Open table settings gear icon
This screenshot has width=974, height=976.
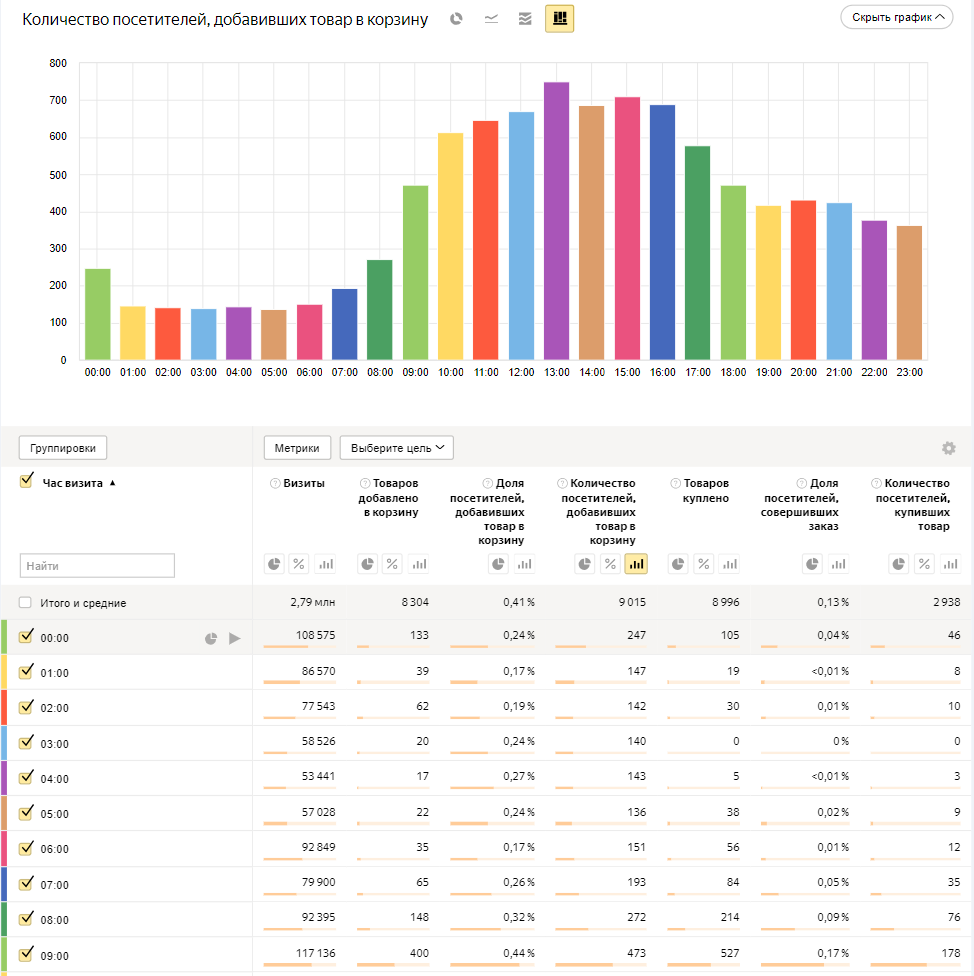pyautogui.click(x=948, y=448)
